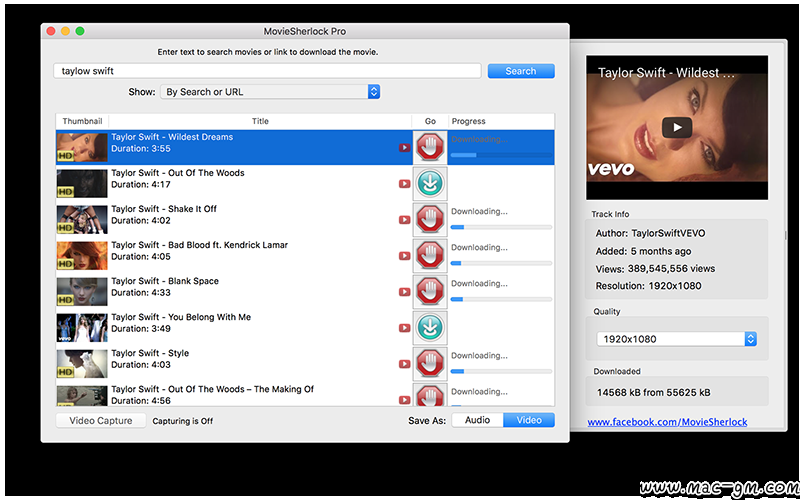Play the Wildest Dreams preview video
Screen dimensions: 800x500
pyautogui.click(x=677, y=128)
